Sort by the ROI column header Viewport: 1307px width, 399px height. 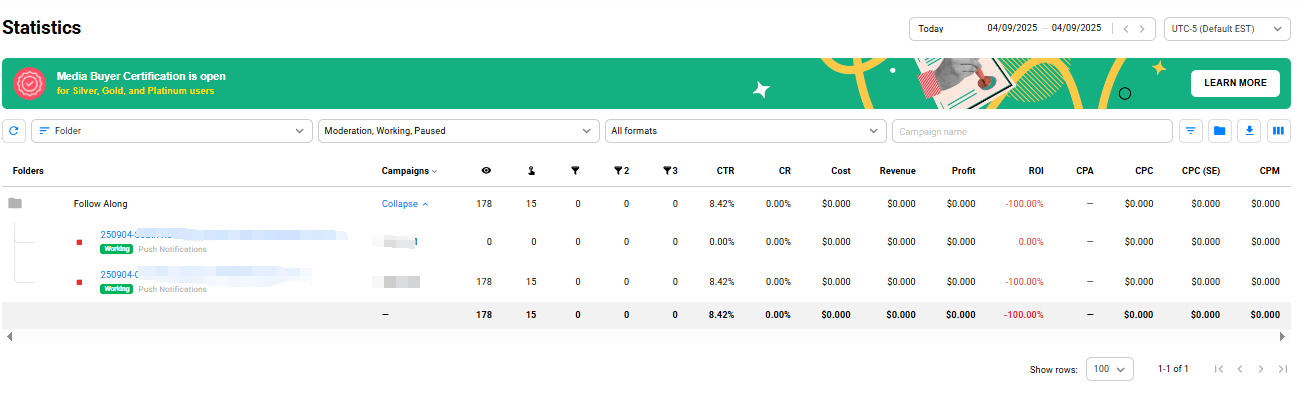1035,171
